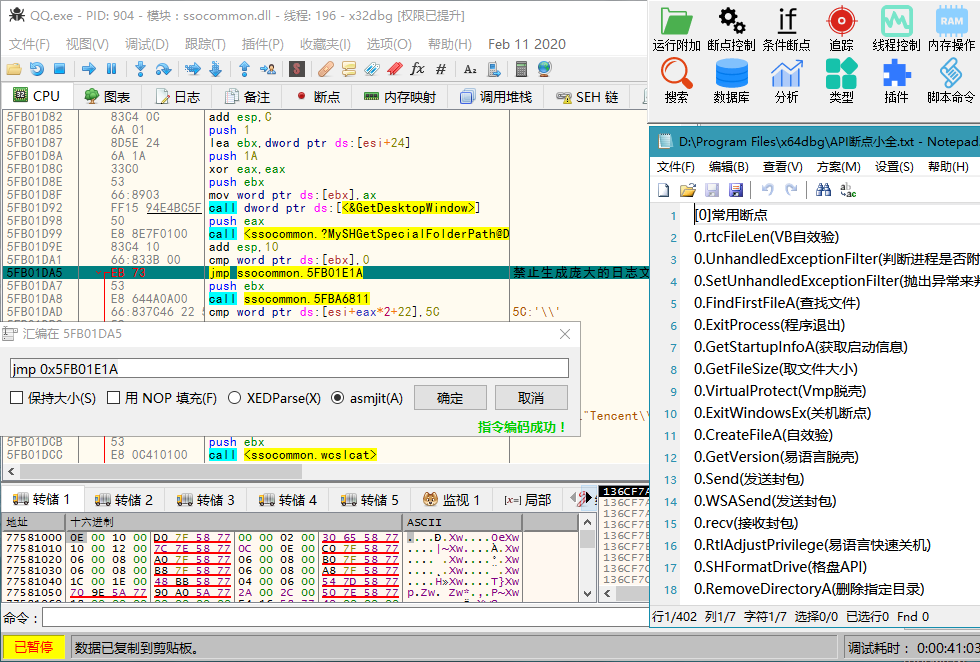The image size is (980, 662).
Task: Click the globe toolbar icon
Action: (x=544, y=69)
